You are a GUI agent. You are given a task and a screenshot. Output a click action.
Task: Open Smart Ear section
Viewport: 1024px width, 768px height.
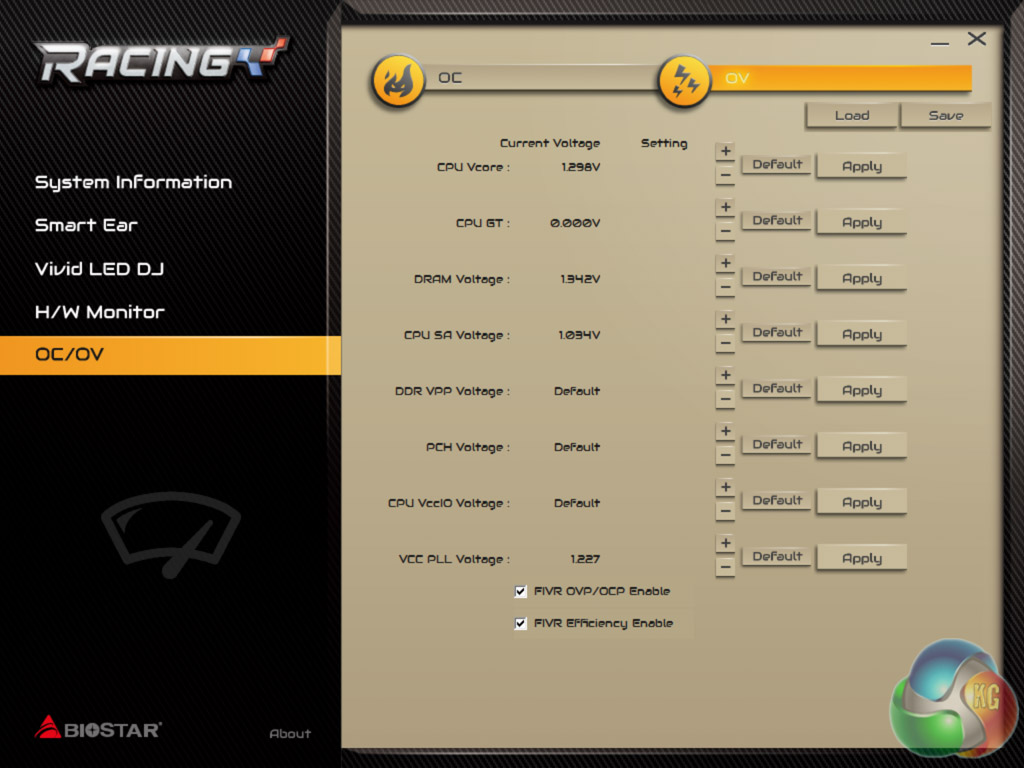pyautogui.click(x=86, y=225)
